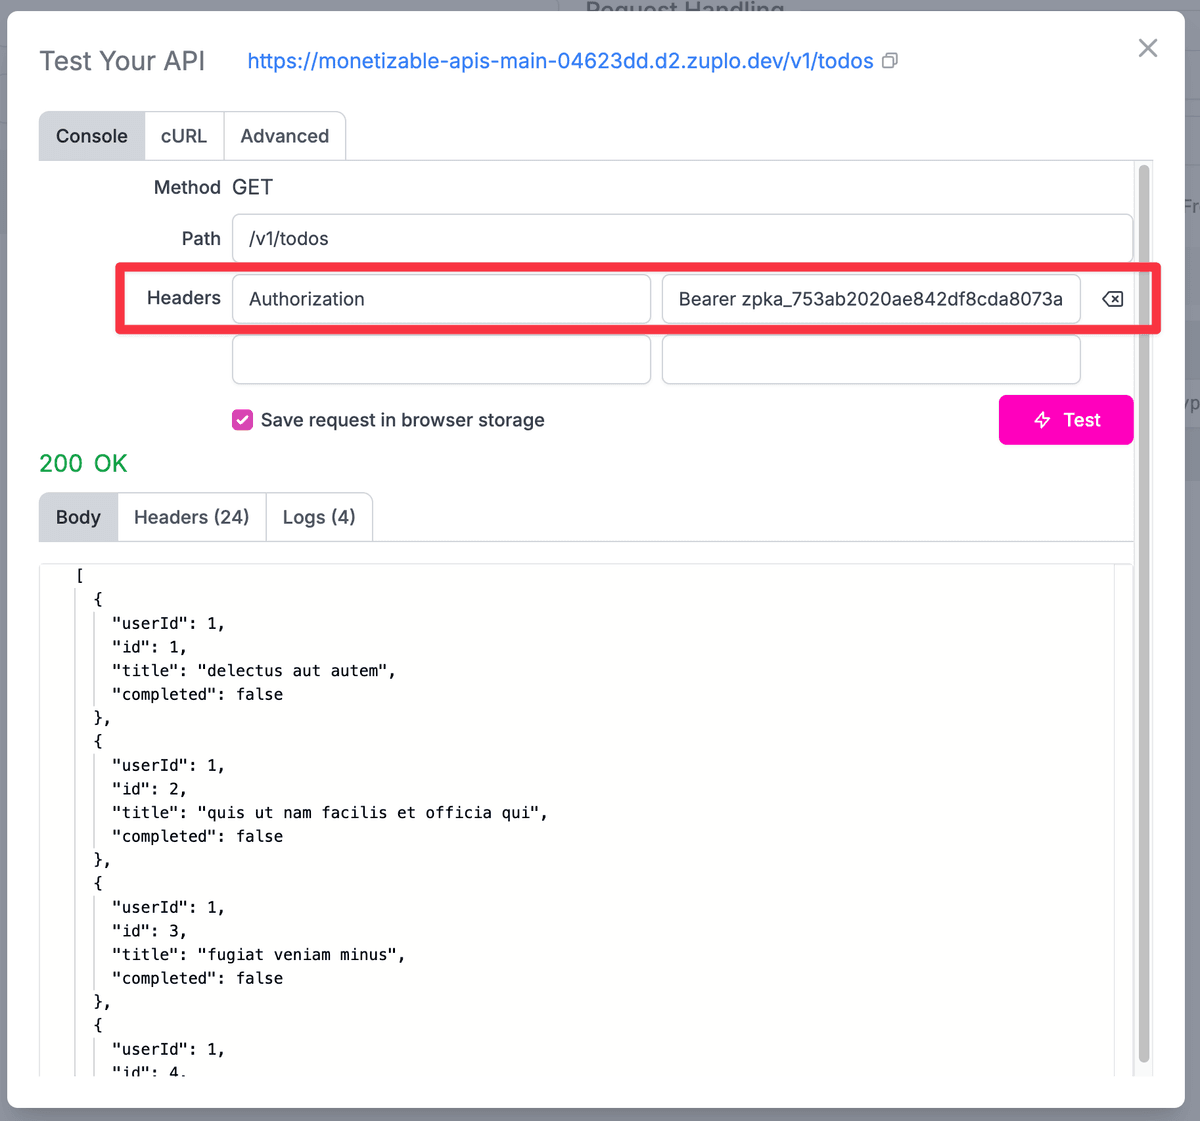
Task: Close the Test Your API dialog
Action: [x=1148, y=48]
